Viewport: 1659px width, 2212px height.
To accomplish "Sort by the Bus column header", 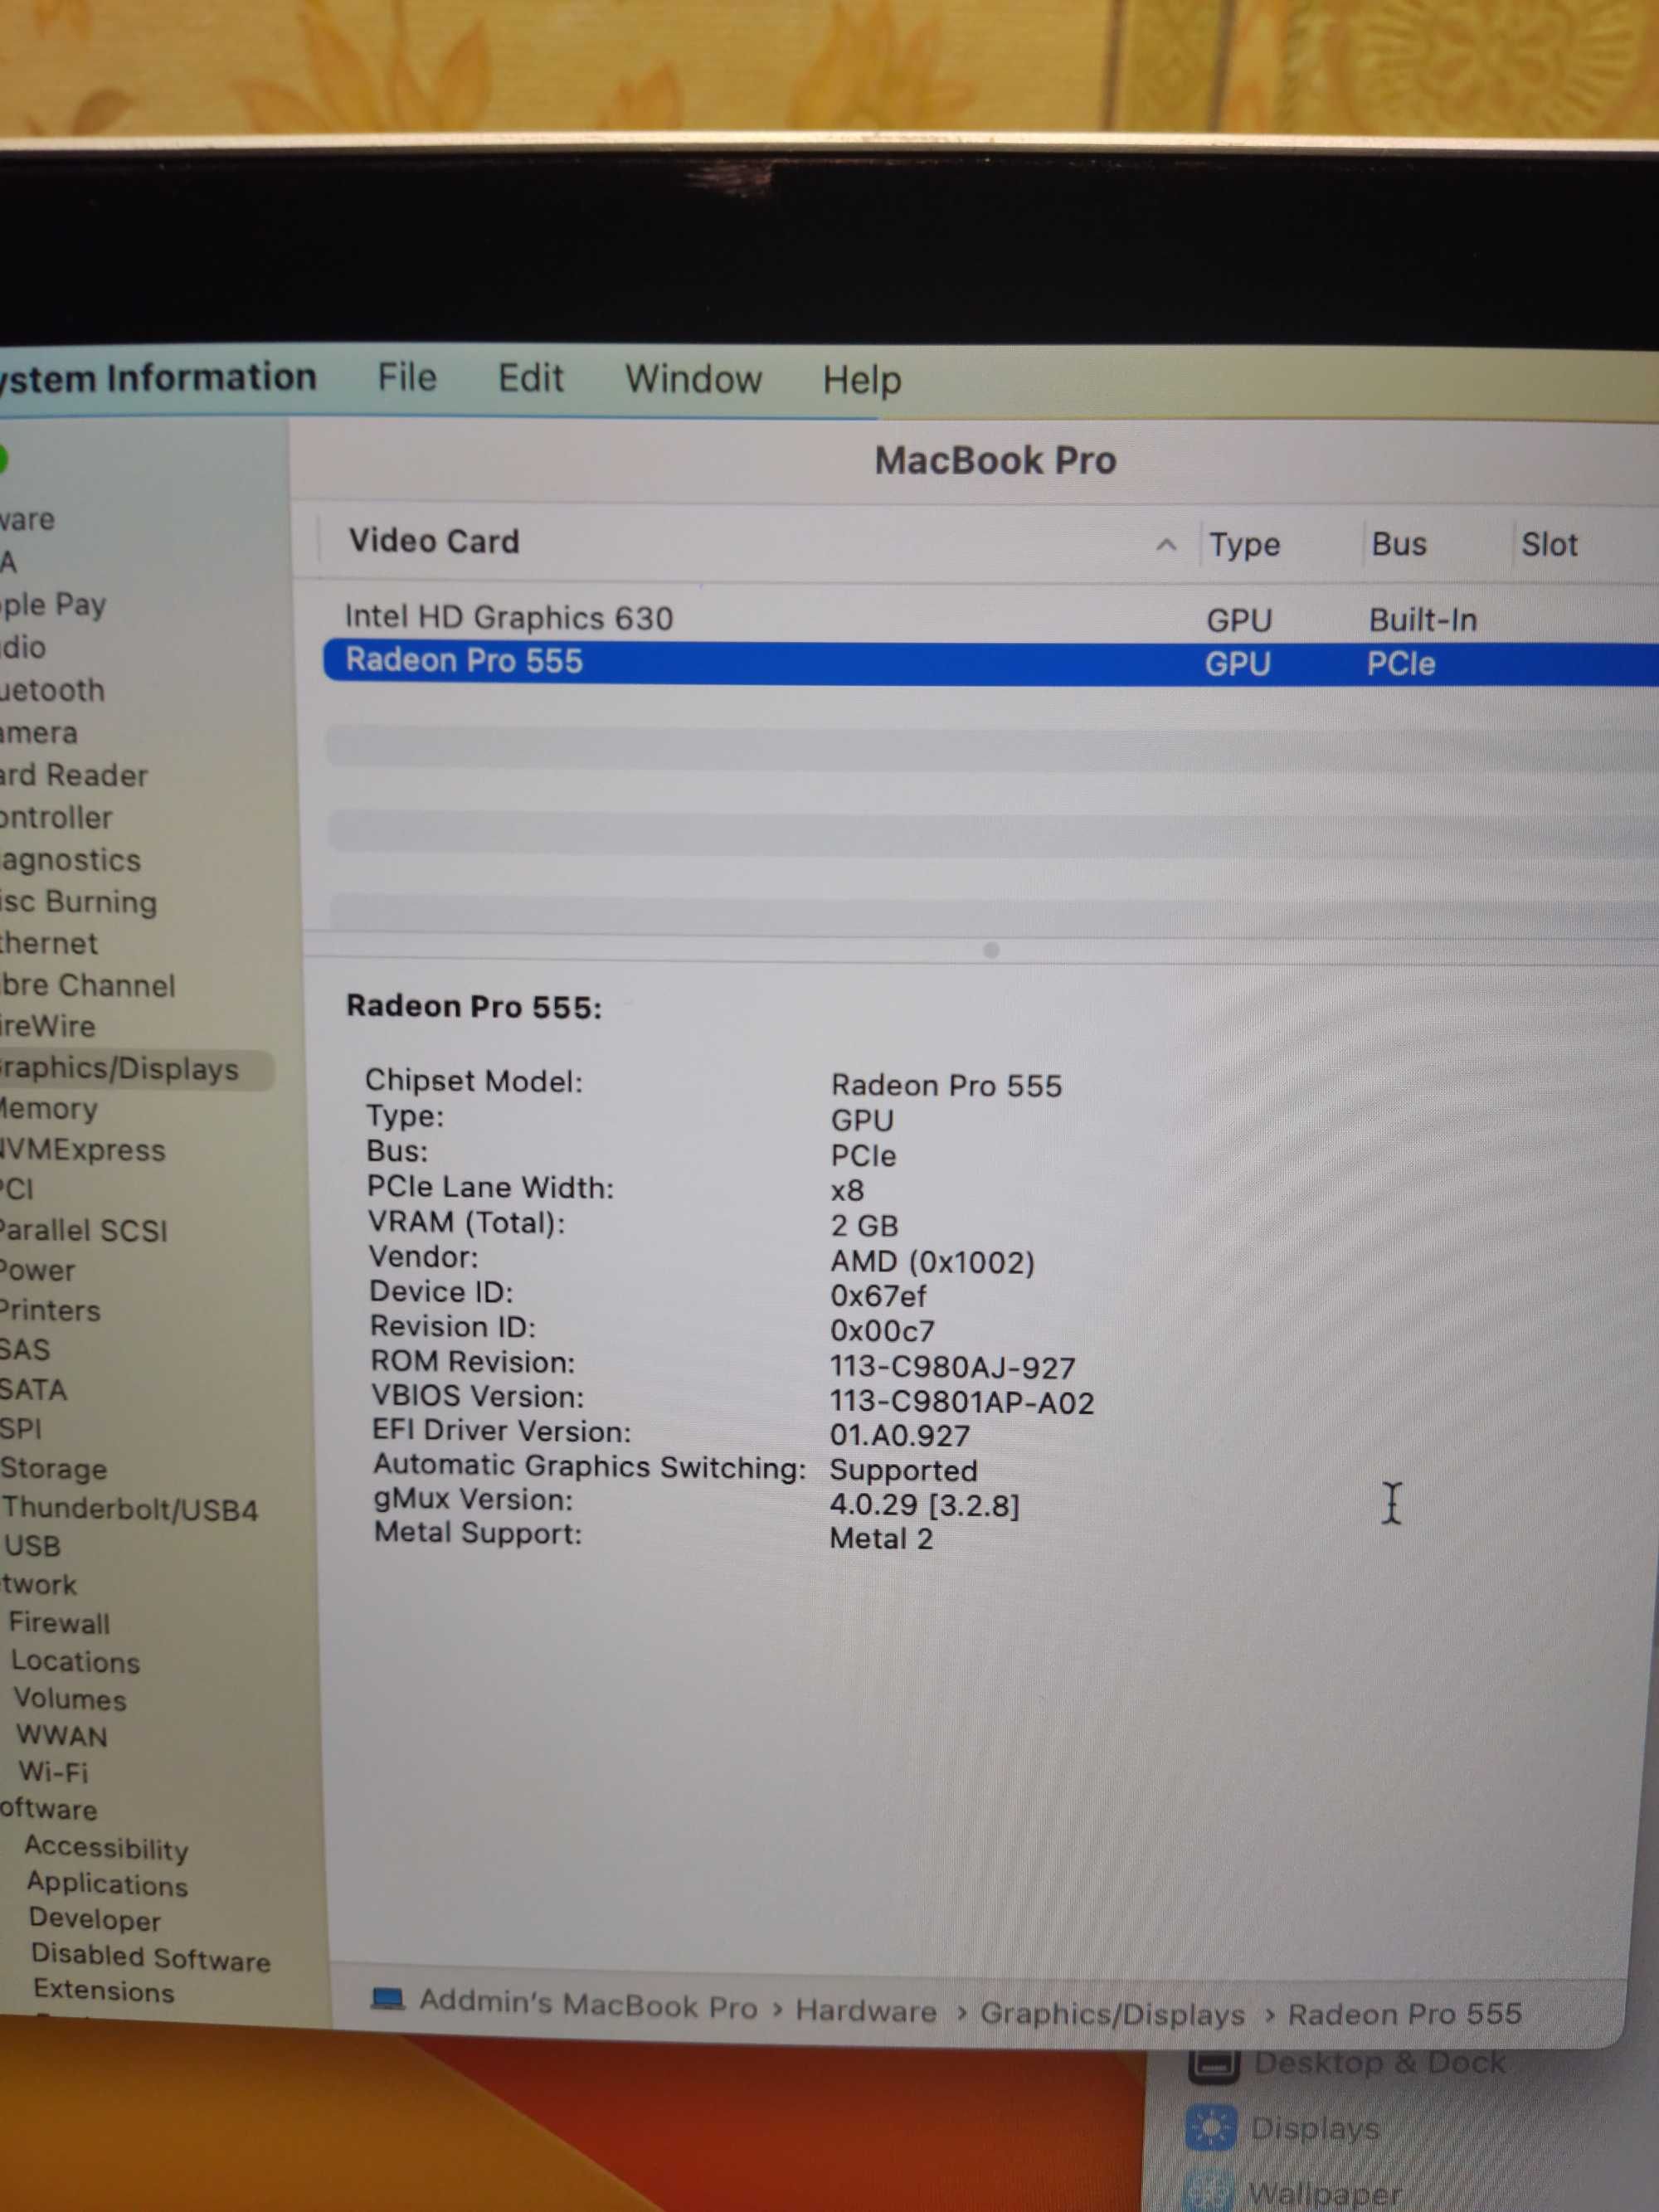I will coord(1398,544).
